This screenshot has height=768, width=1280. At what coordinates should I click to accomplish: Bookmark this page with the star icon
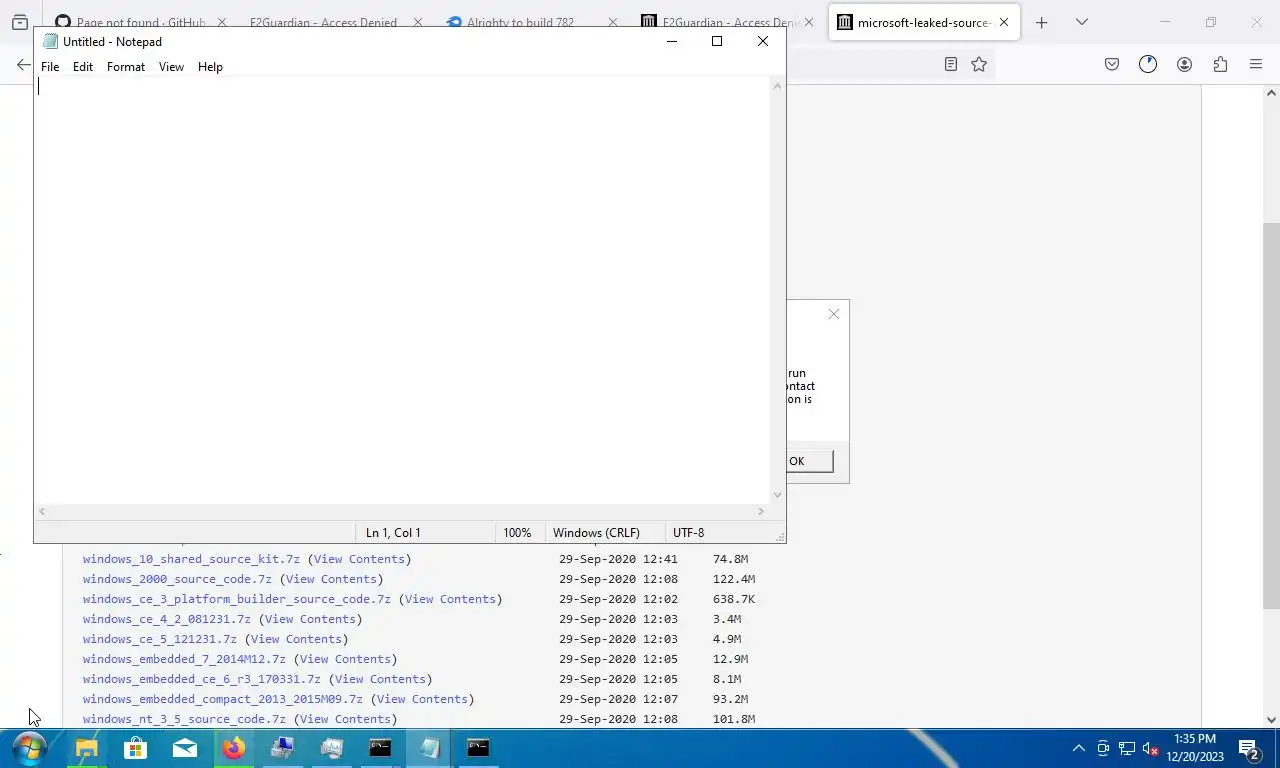[979, 64]
